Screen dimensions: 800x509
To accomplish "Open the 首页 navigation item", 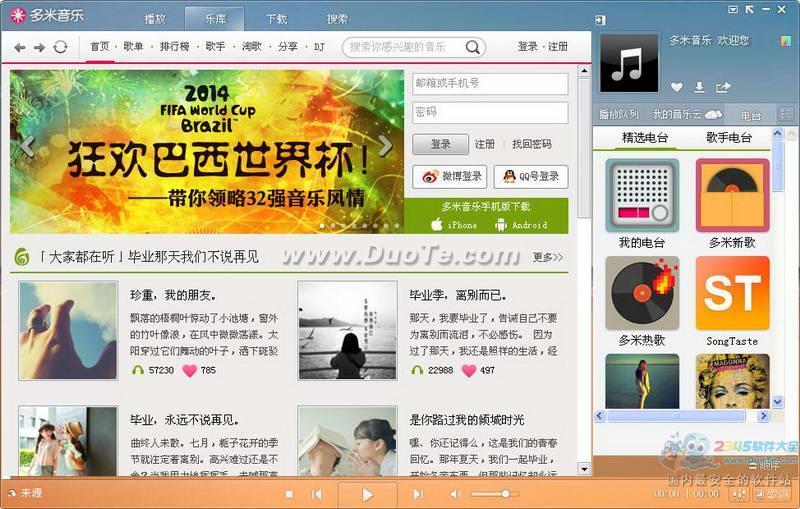I will 99,47.
